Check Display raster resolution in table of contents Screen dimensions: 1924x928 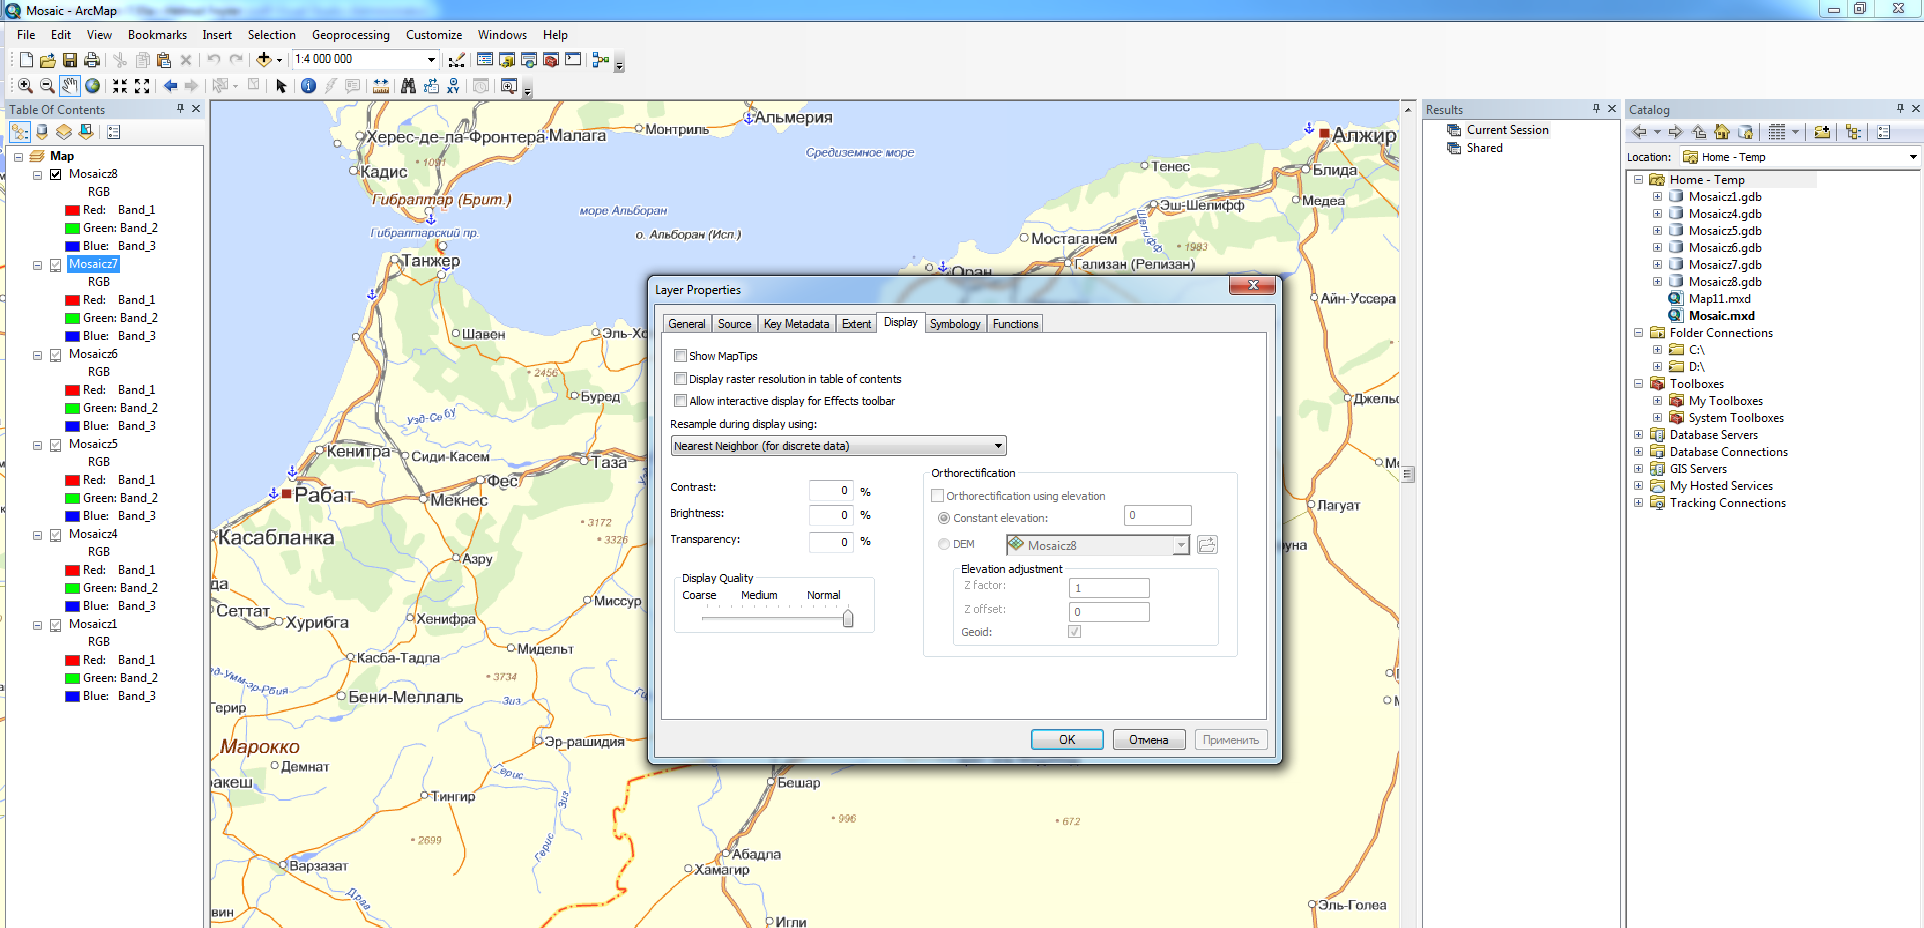point(680,379)
